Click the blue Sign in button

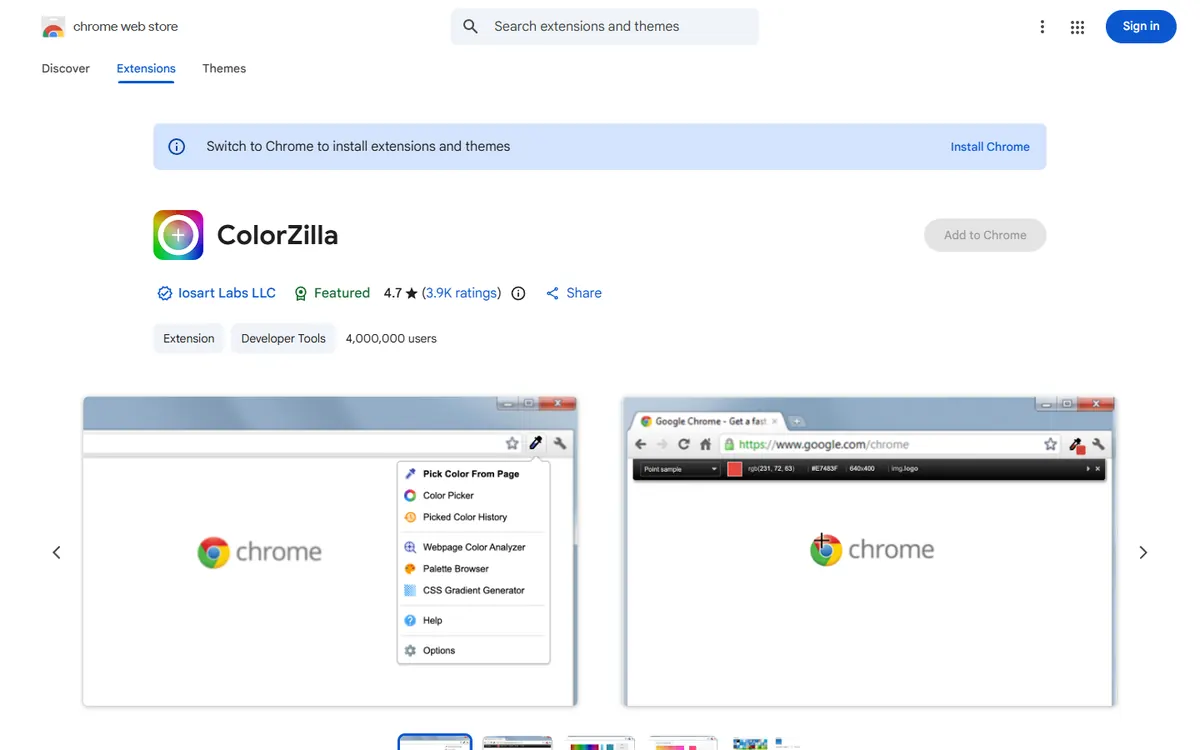(x=1141, y=27)
